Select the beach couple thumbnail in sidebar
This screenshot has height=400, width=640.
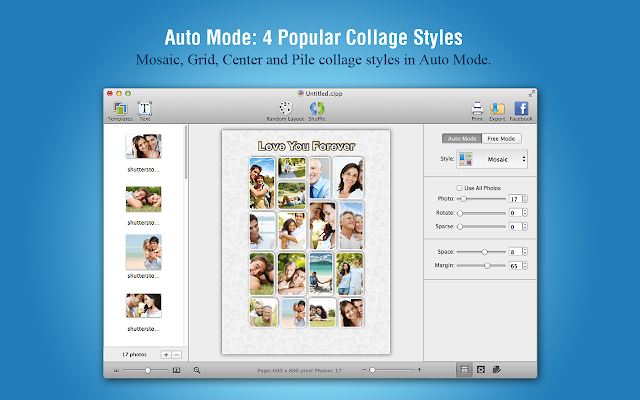coord(143,252)
